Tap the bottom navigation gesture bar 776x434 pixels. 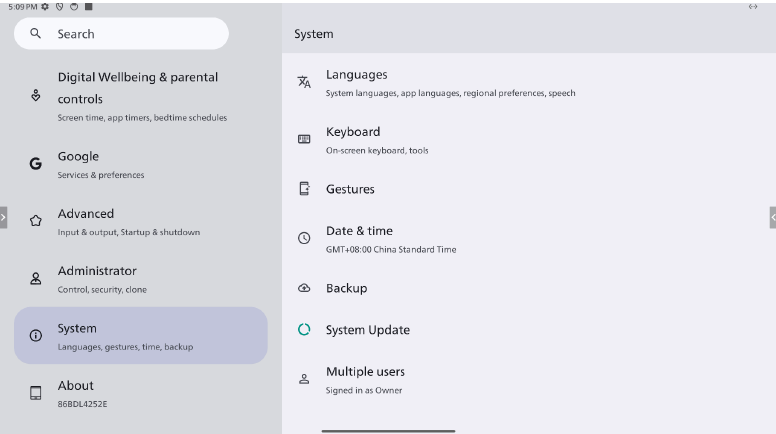tap(388, 430)
